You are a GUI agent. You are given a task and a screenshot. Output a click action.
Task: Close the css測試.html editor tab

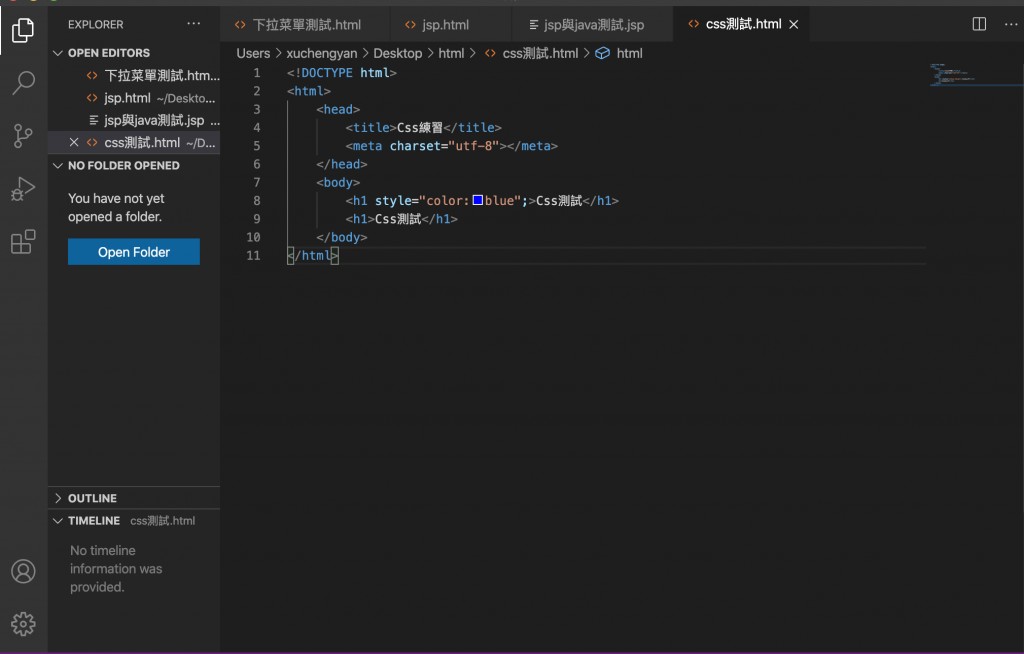[x=793, y=24]
